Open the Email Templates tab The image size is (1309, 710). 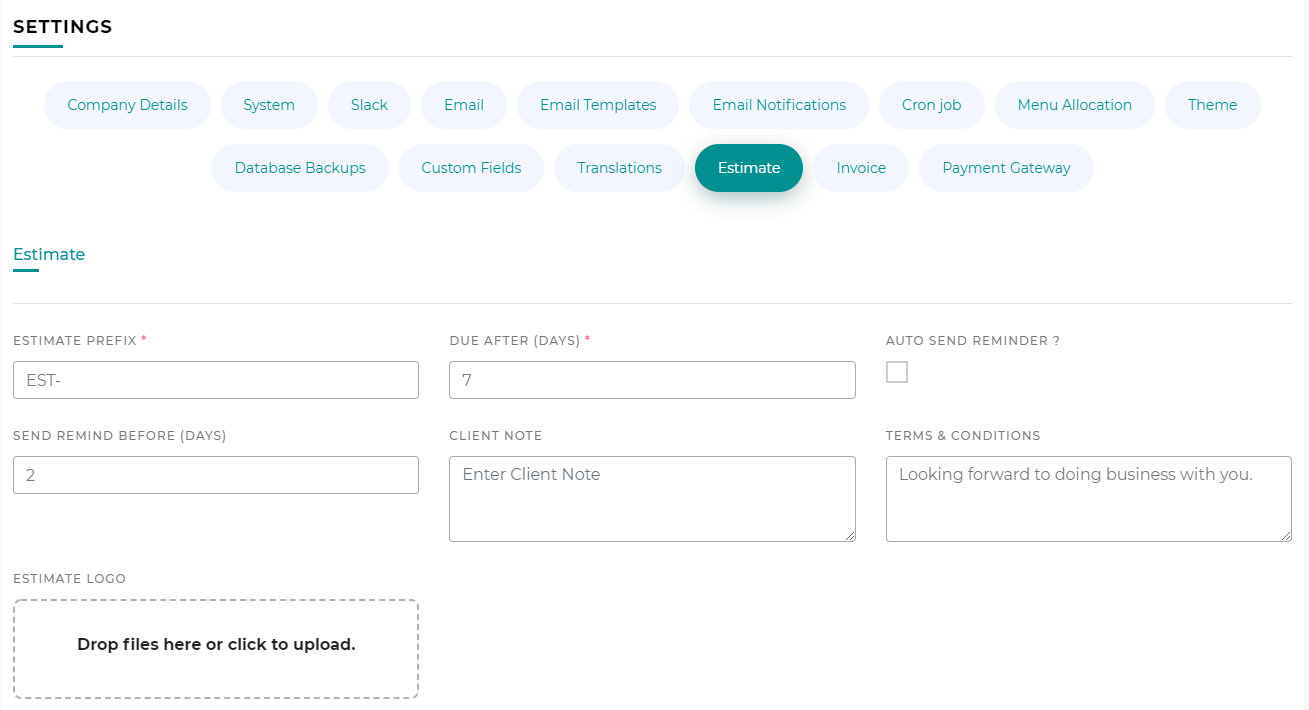598,105
